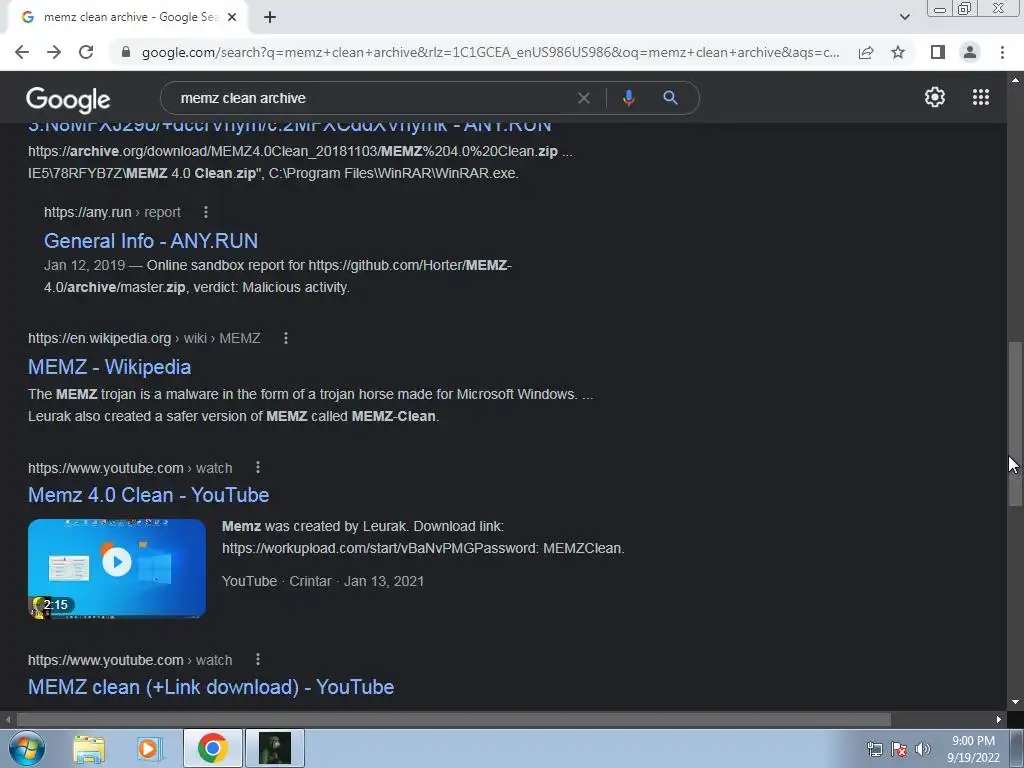Open MEMZ - Wikipedia result
Image resolution: width=1024 pixels, height=768 pixels.
pyautogui.click(x=109, y=367)
